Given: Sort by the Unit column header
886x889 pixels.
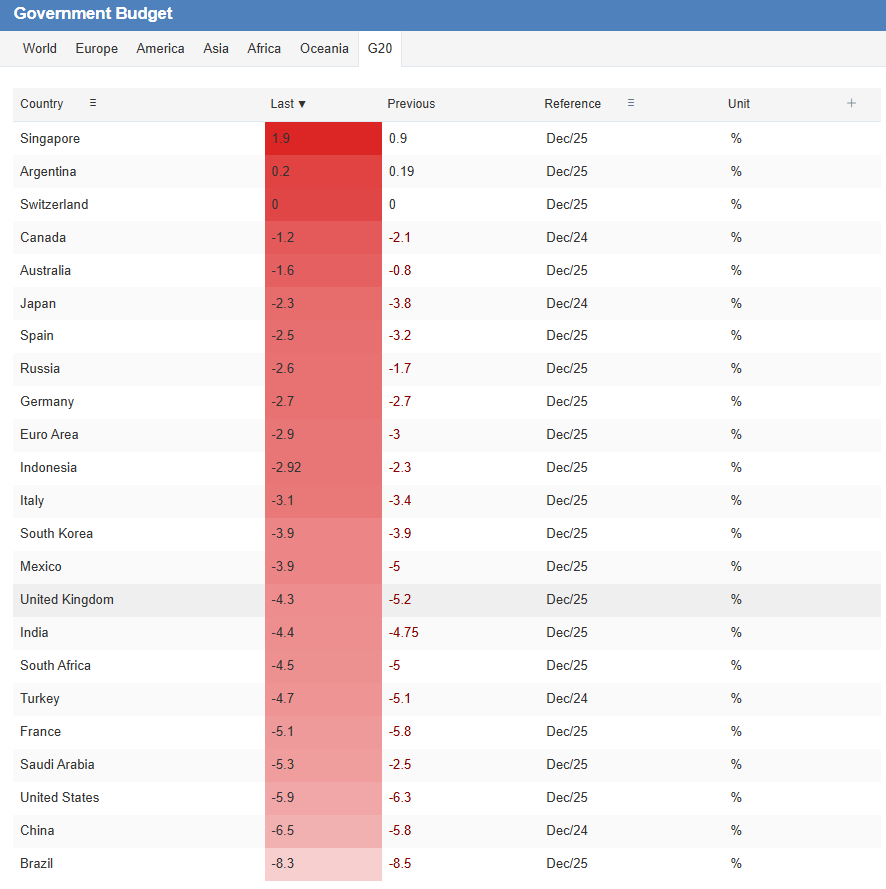Looking at the screenshot, I should pos(739,104).
